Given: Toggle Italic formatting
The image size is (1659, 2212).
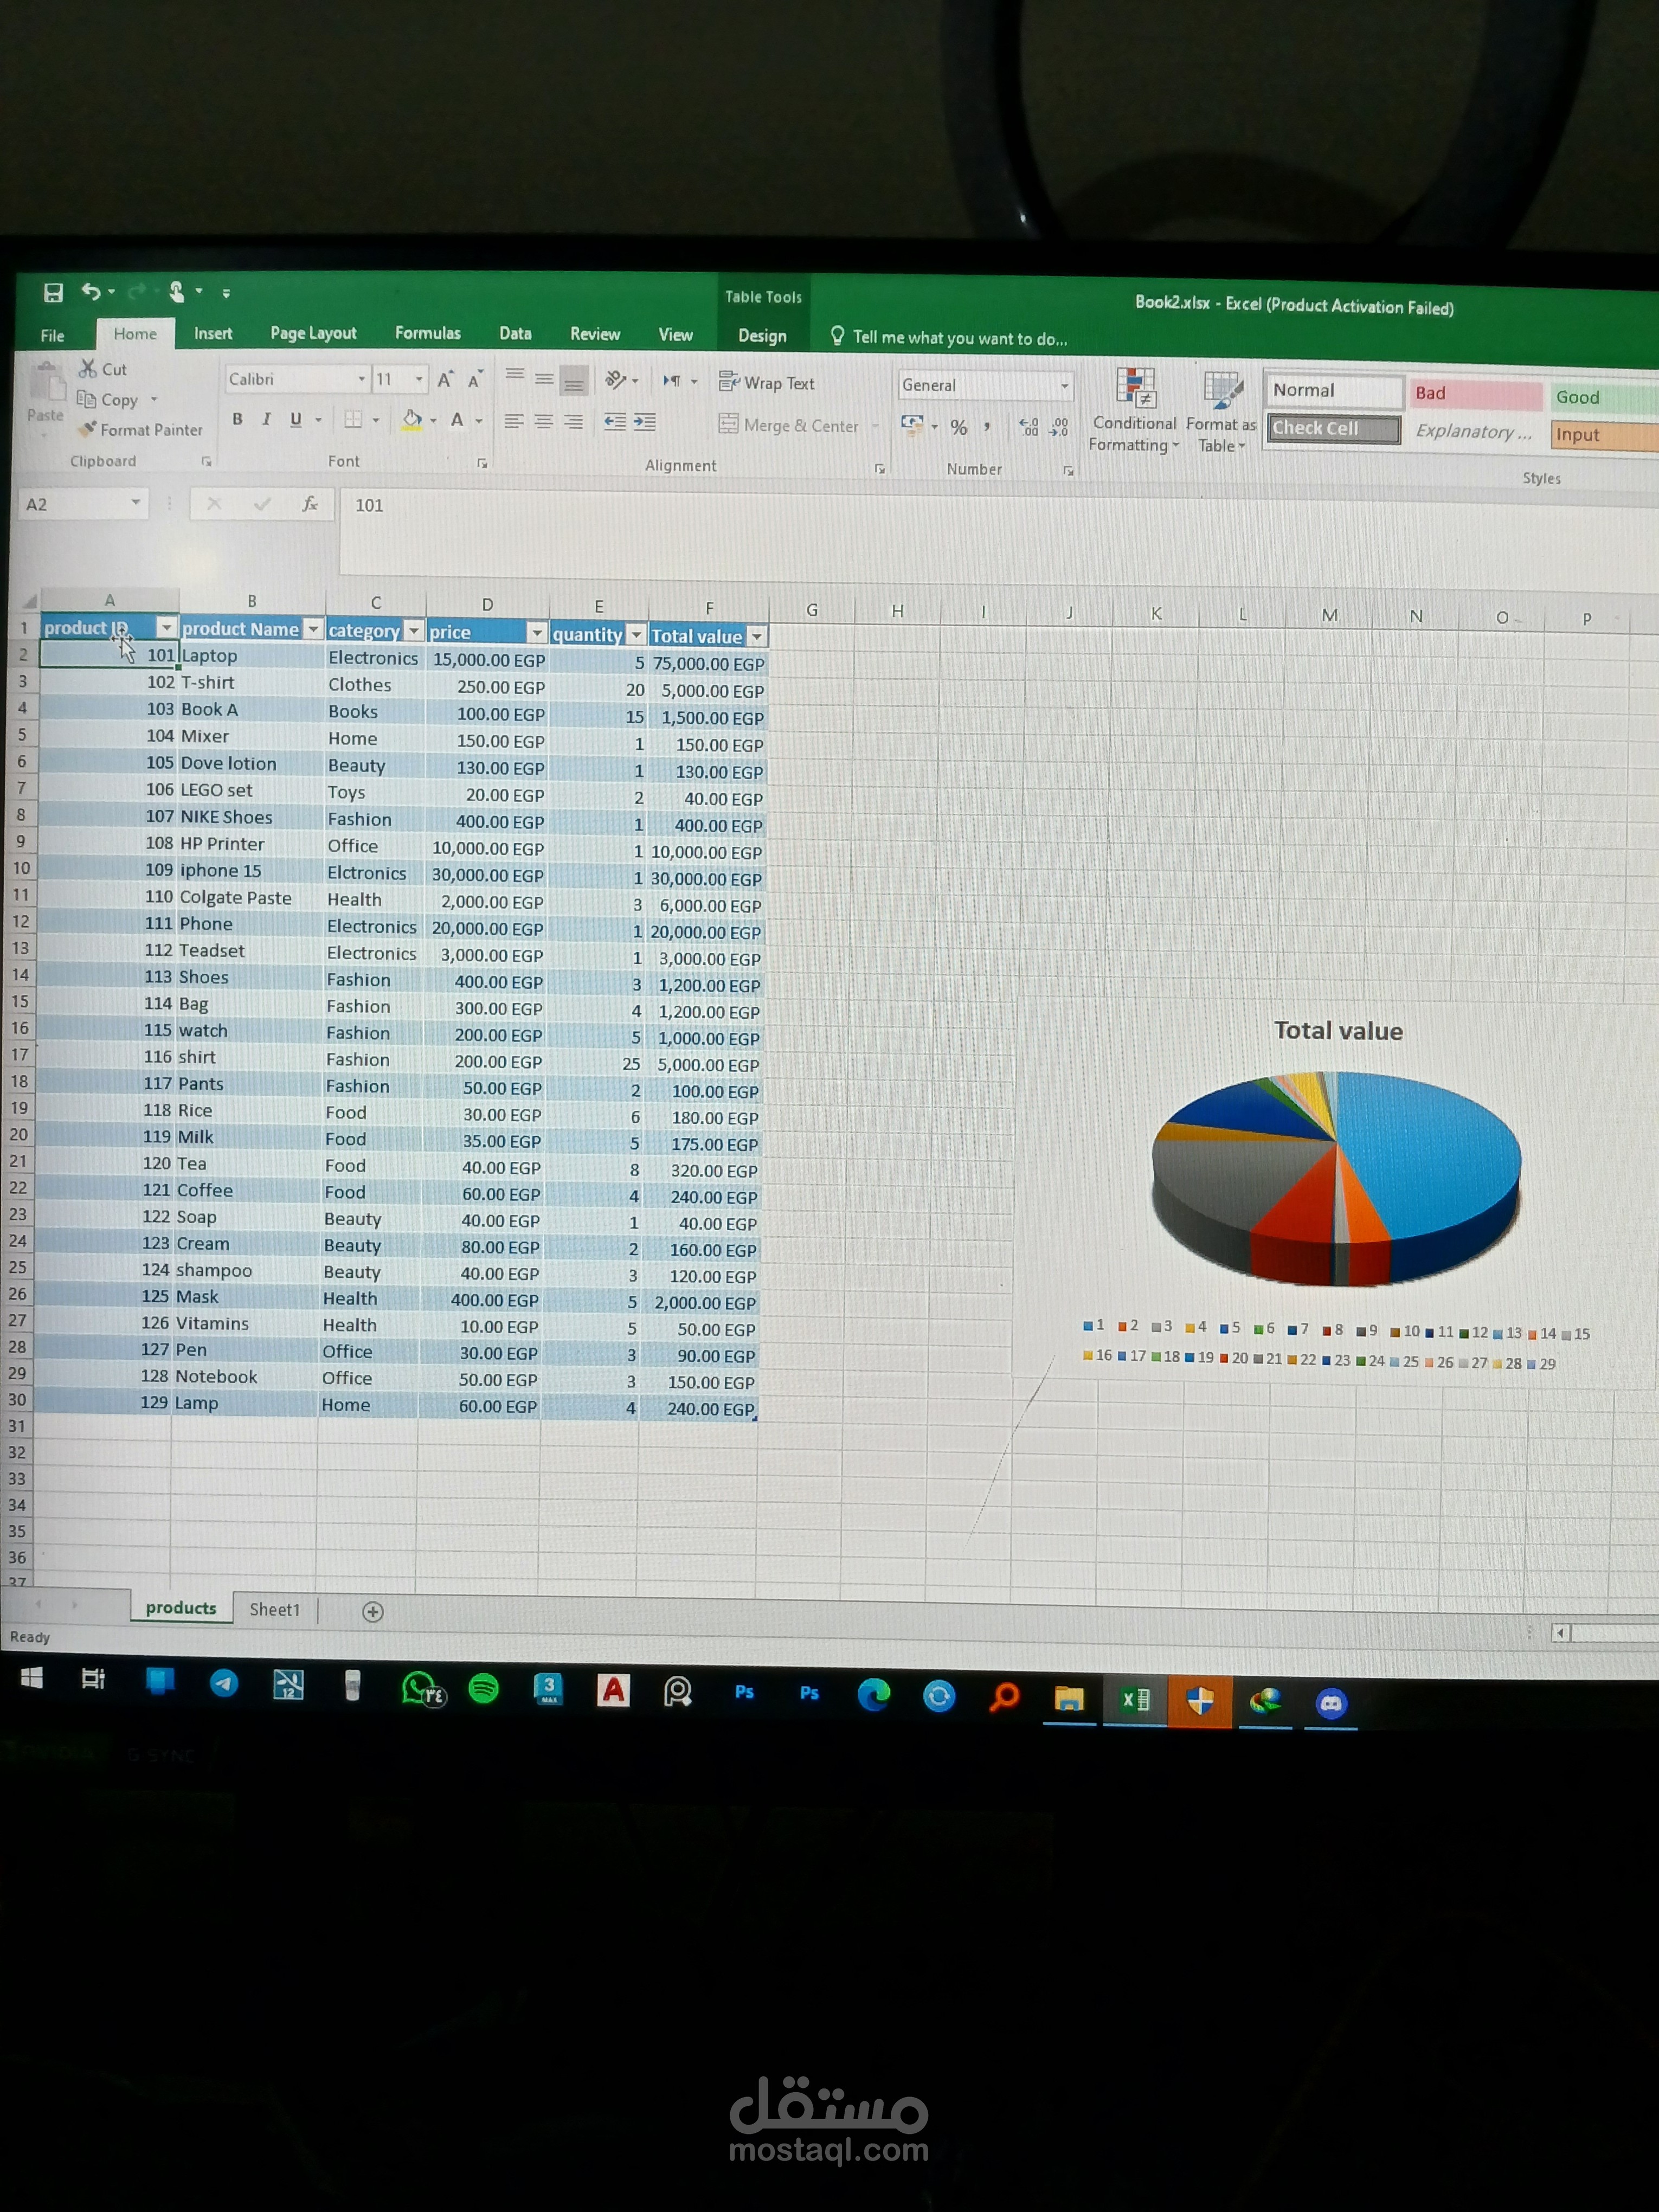Looking at the screenshot, I should pos(266,419).
